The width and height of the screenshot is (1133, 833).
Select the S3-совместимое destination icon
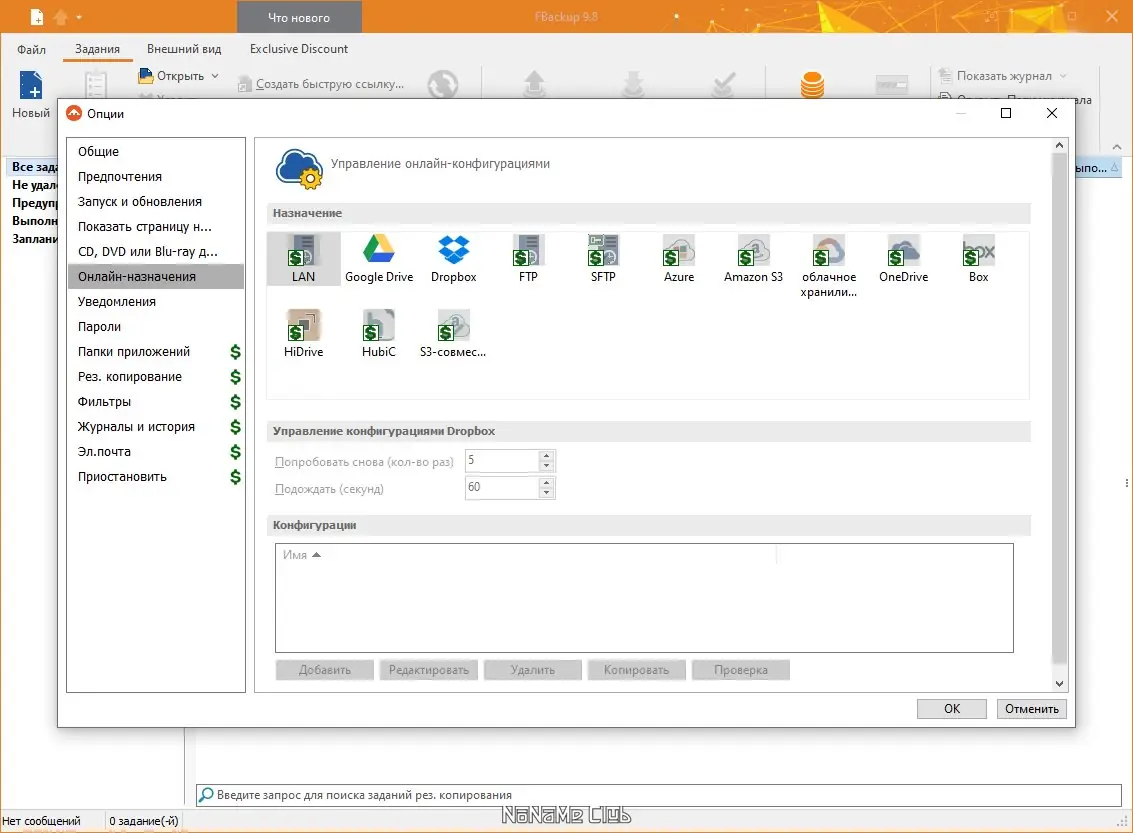[453, 334]
